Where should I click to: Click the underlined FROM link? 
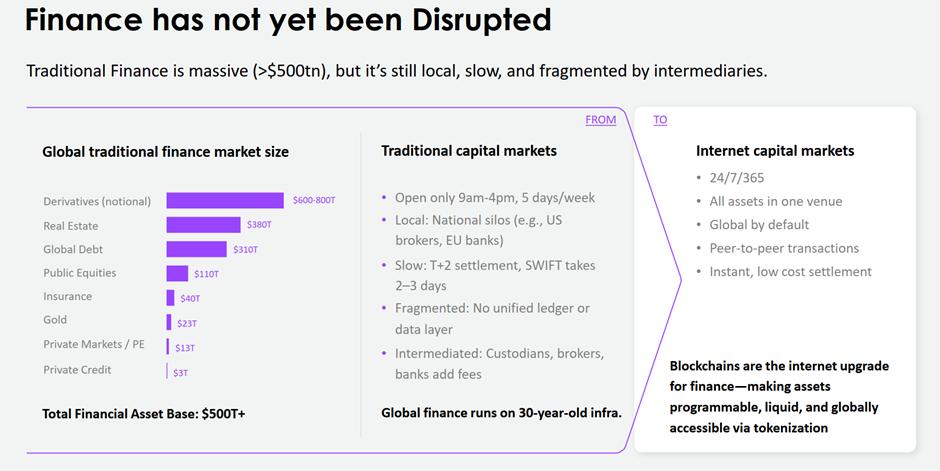tap(601, 120)
